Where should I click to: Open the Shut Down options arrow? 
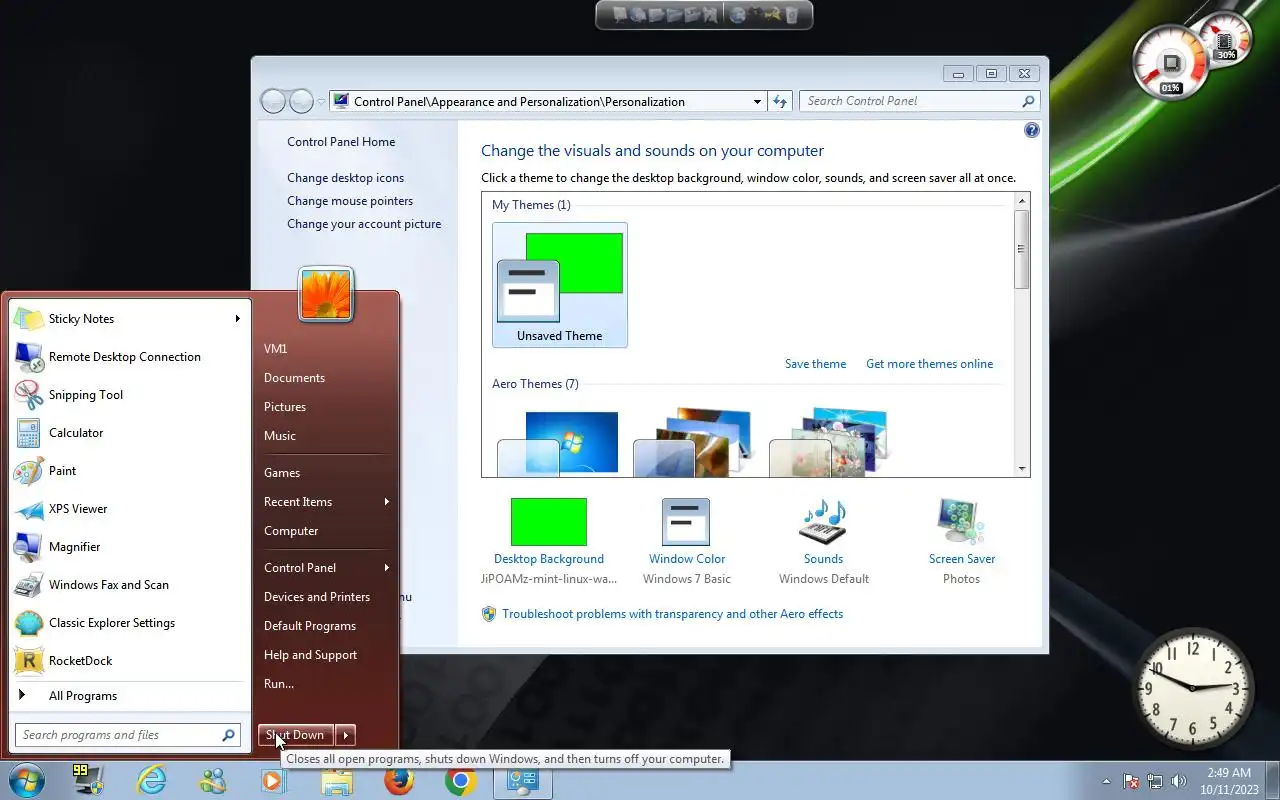pyautogui.click(x=345, y=735)
